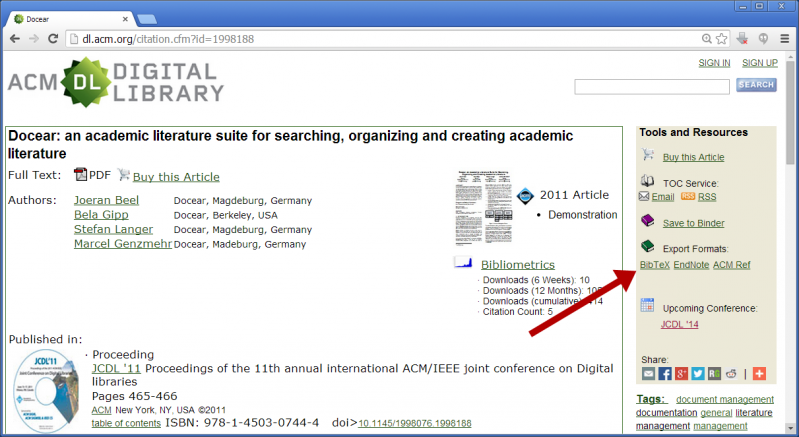Click the general tag link
This screenshot has height=437, width=799.
click(716, 413)
